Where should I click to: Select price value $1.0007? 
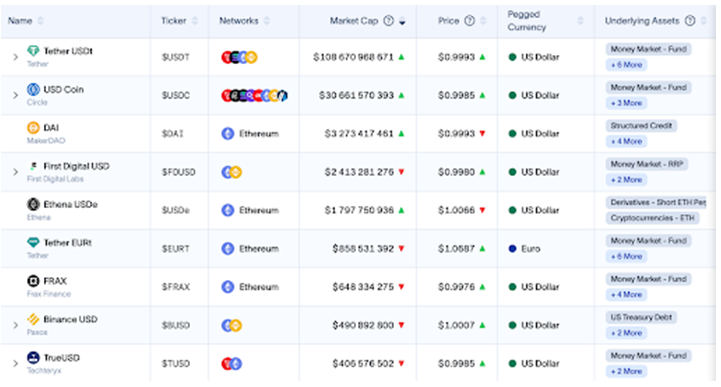(x=457, y=325)
